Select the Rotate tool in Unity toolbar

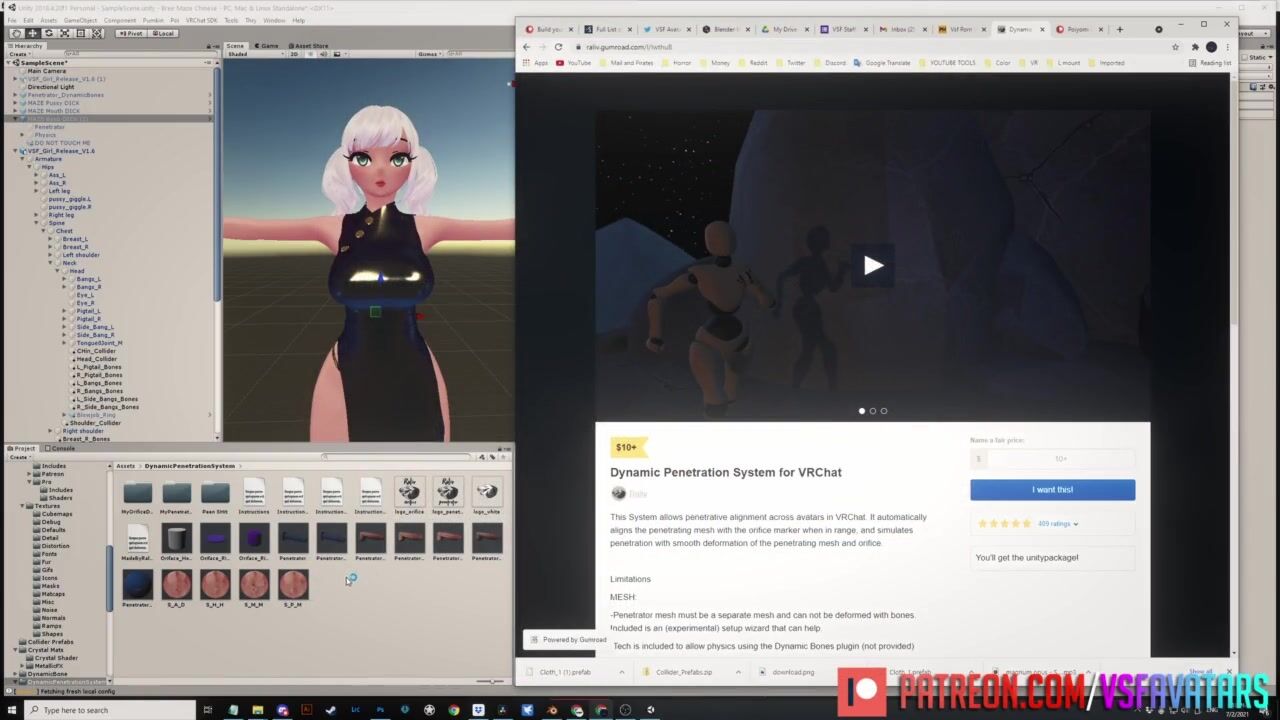[x=48, y=33]
